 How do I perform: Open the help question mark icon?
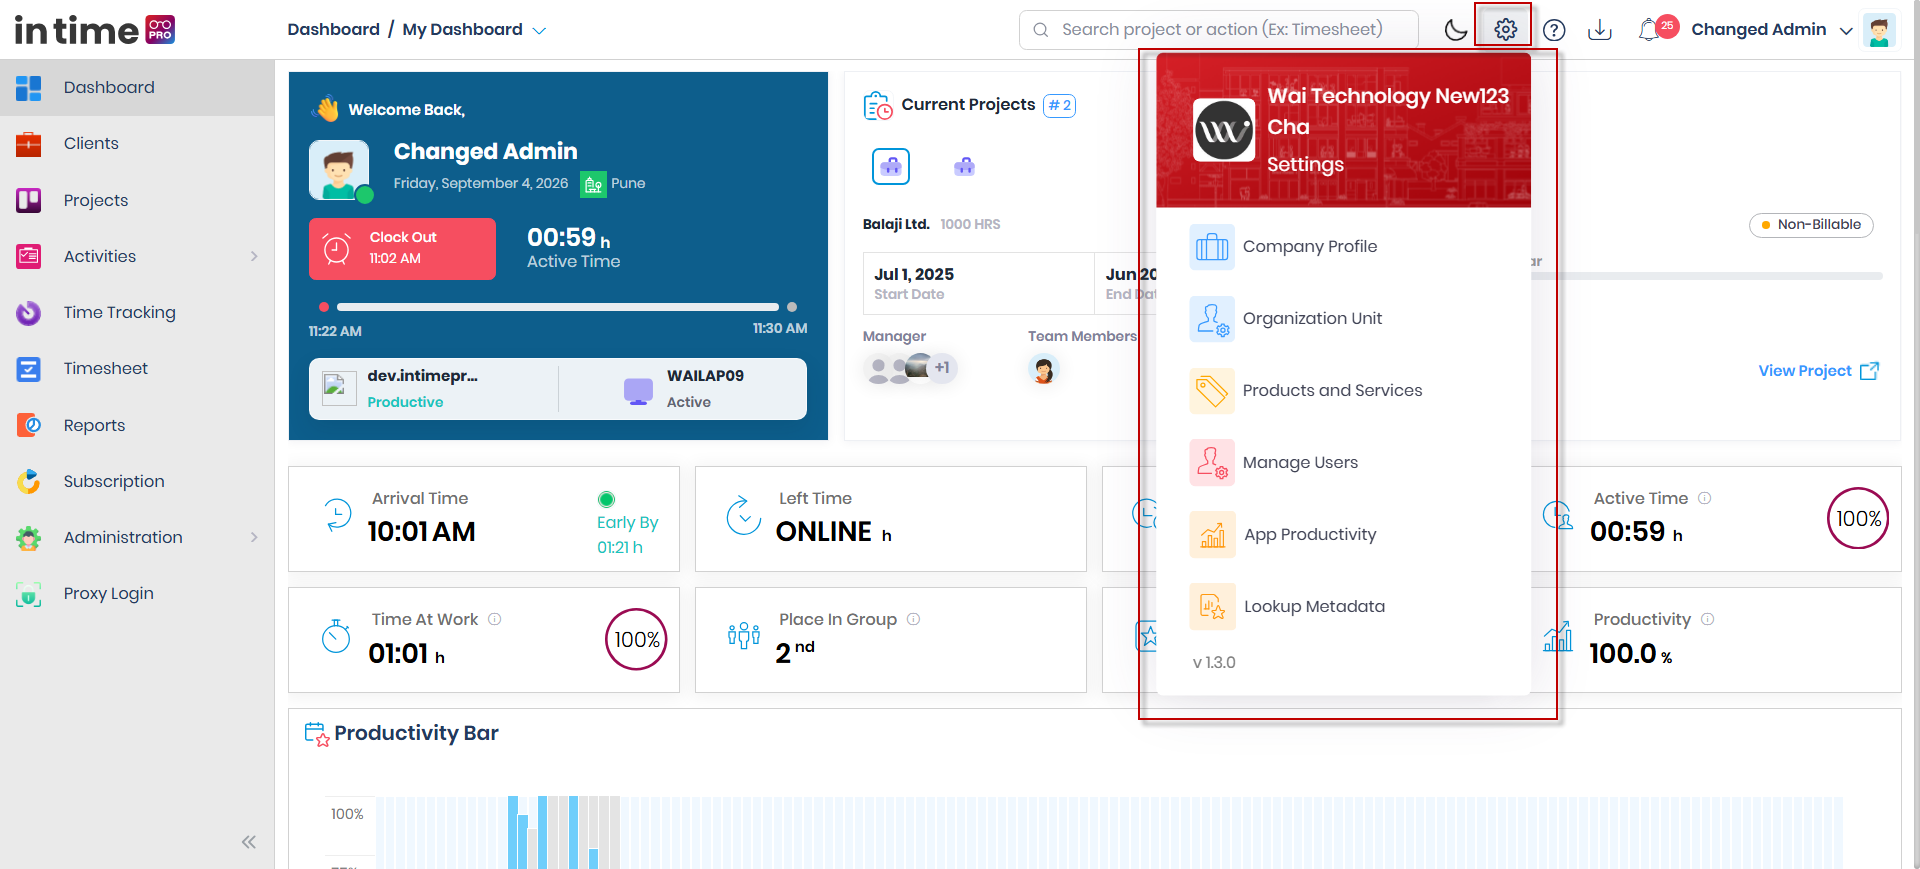coord(1553,30)
